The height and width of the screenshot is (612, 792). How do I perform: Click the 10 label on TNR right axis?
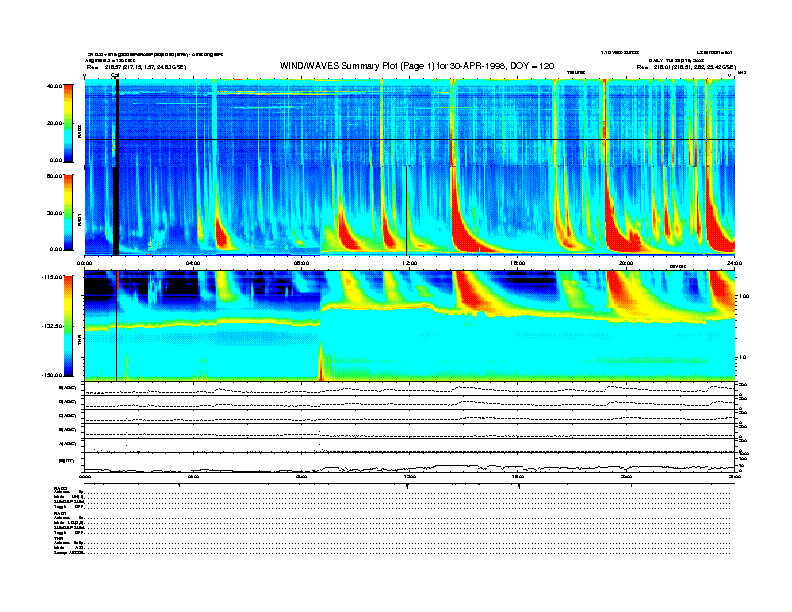point(744,358)
